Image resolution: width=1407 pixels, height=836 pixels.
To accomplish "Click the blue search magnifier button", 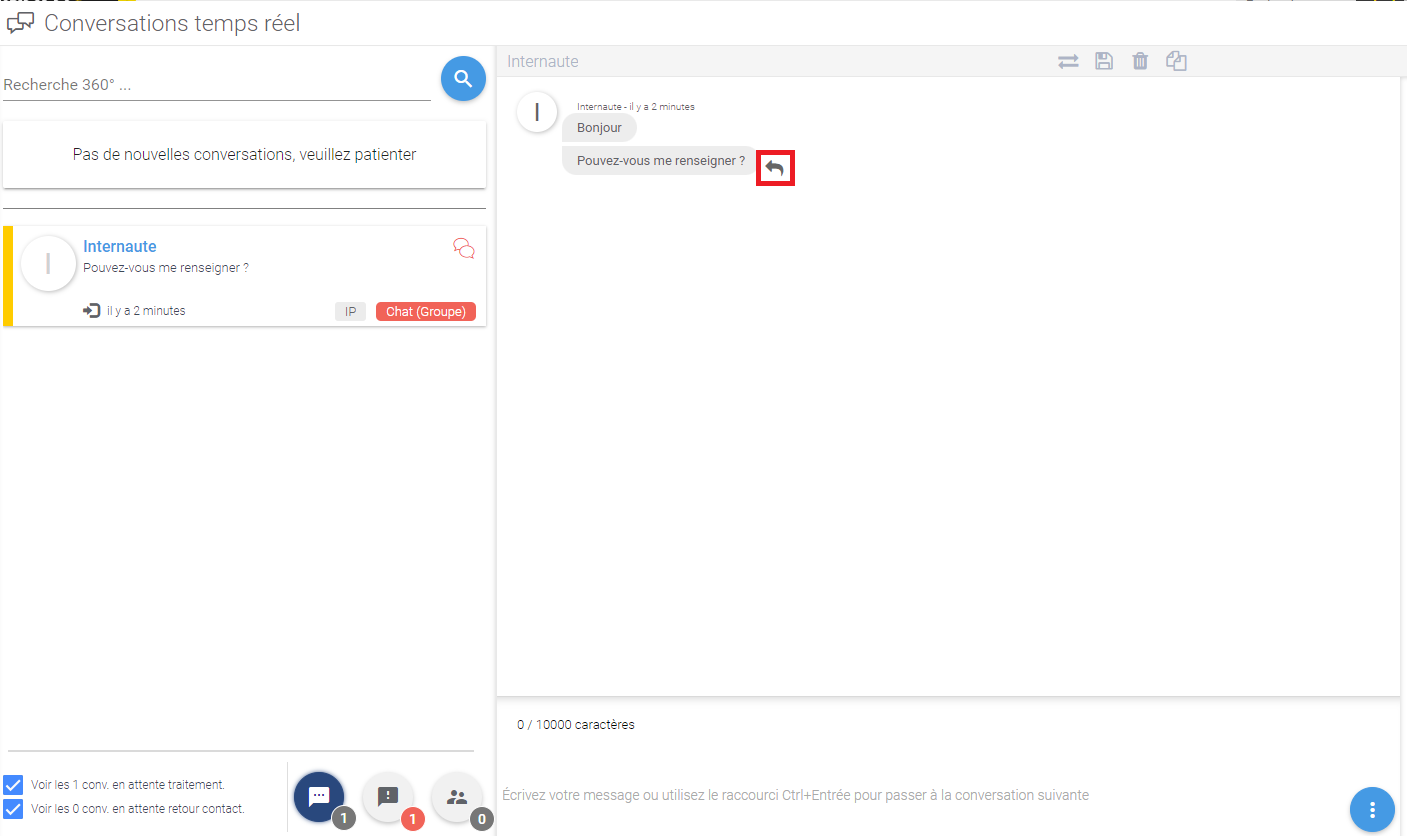I will (463, 78).
